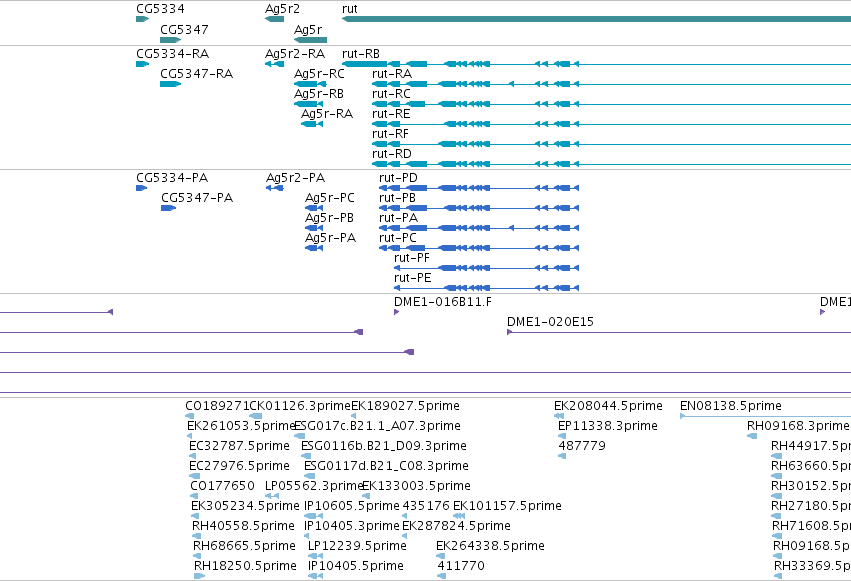
Task: Click the rut-RD transcript label
Action: (392, 154)
